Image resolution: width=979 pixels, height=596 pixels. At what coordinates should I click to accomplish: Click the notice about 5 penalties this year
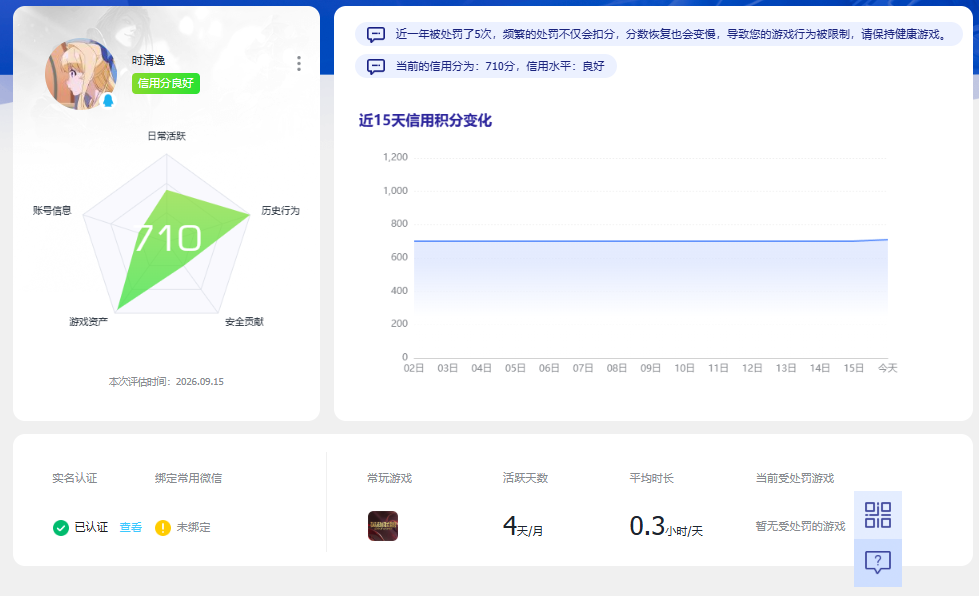coord(659,34)
